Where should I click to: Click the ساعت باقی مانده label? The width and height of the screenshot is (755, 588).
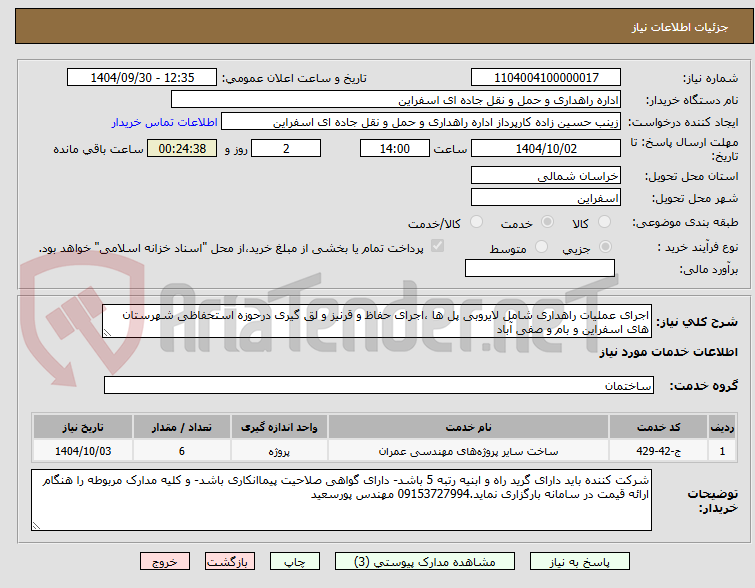[x=98, y=149]
